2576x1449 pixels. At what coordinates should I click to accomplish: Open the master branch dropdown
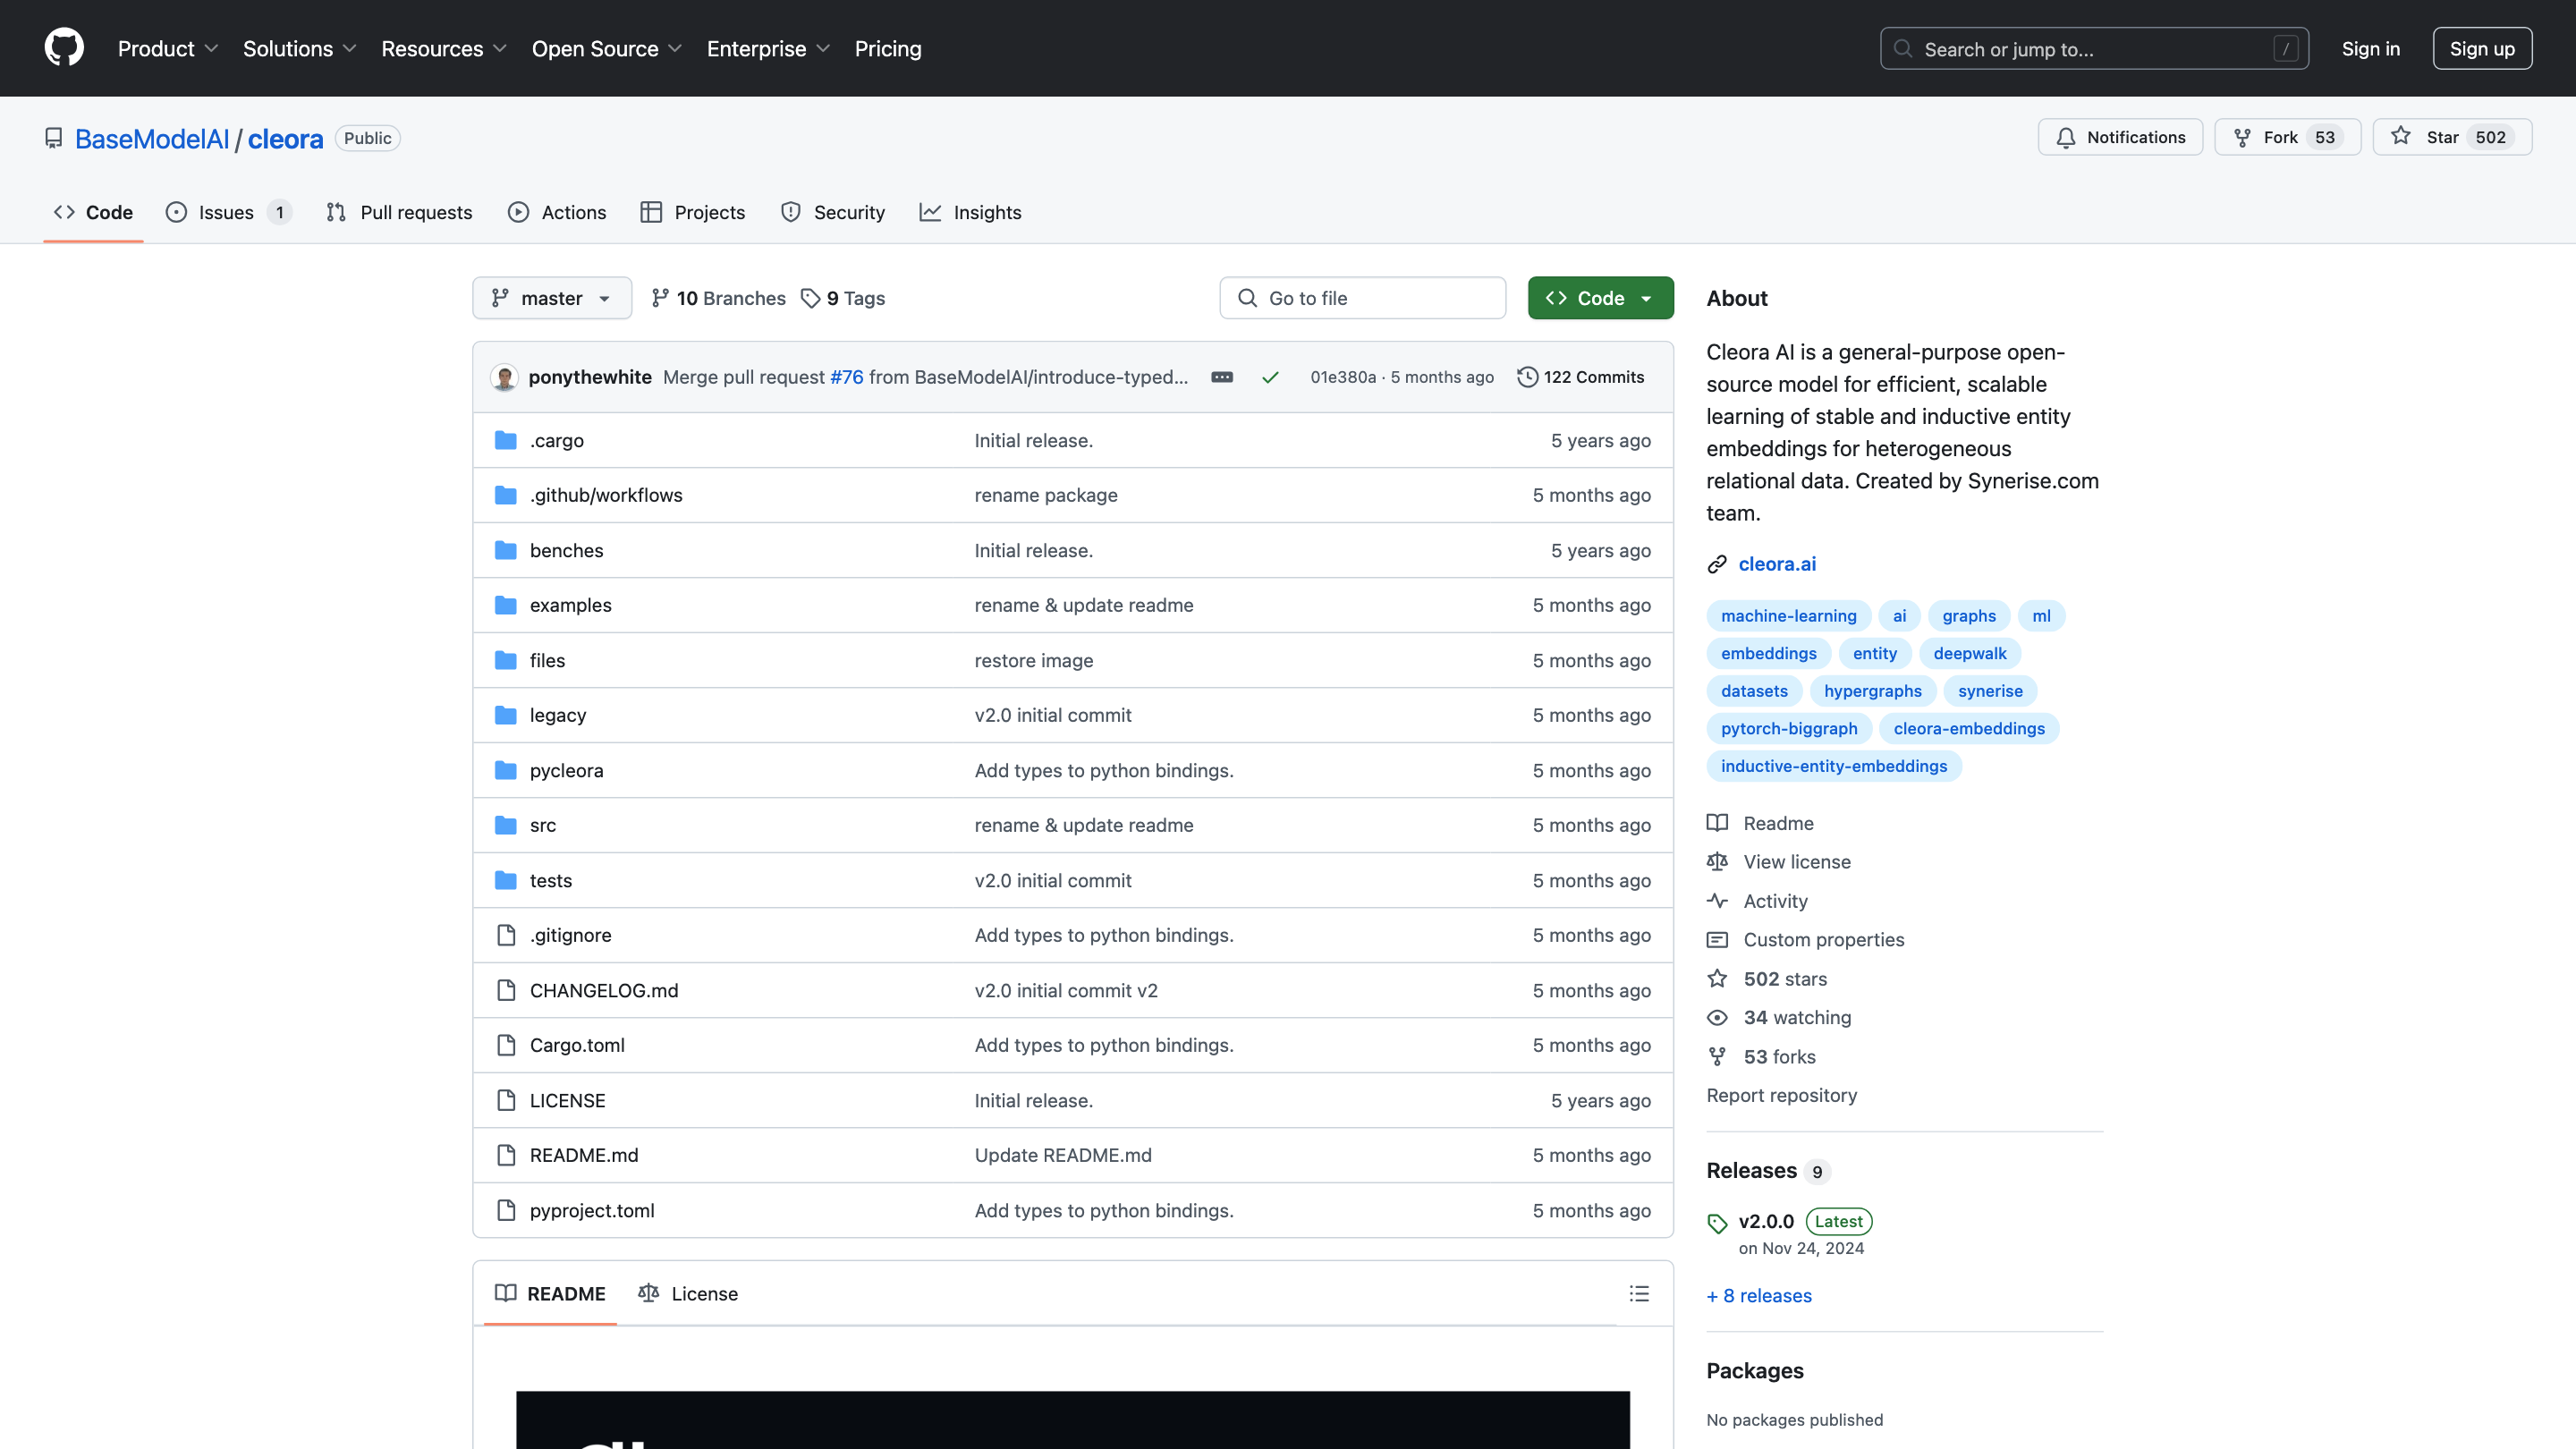pyautogui.click(x=552, y=298)
